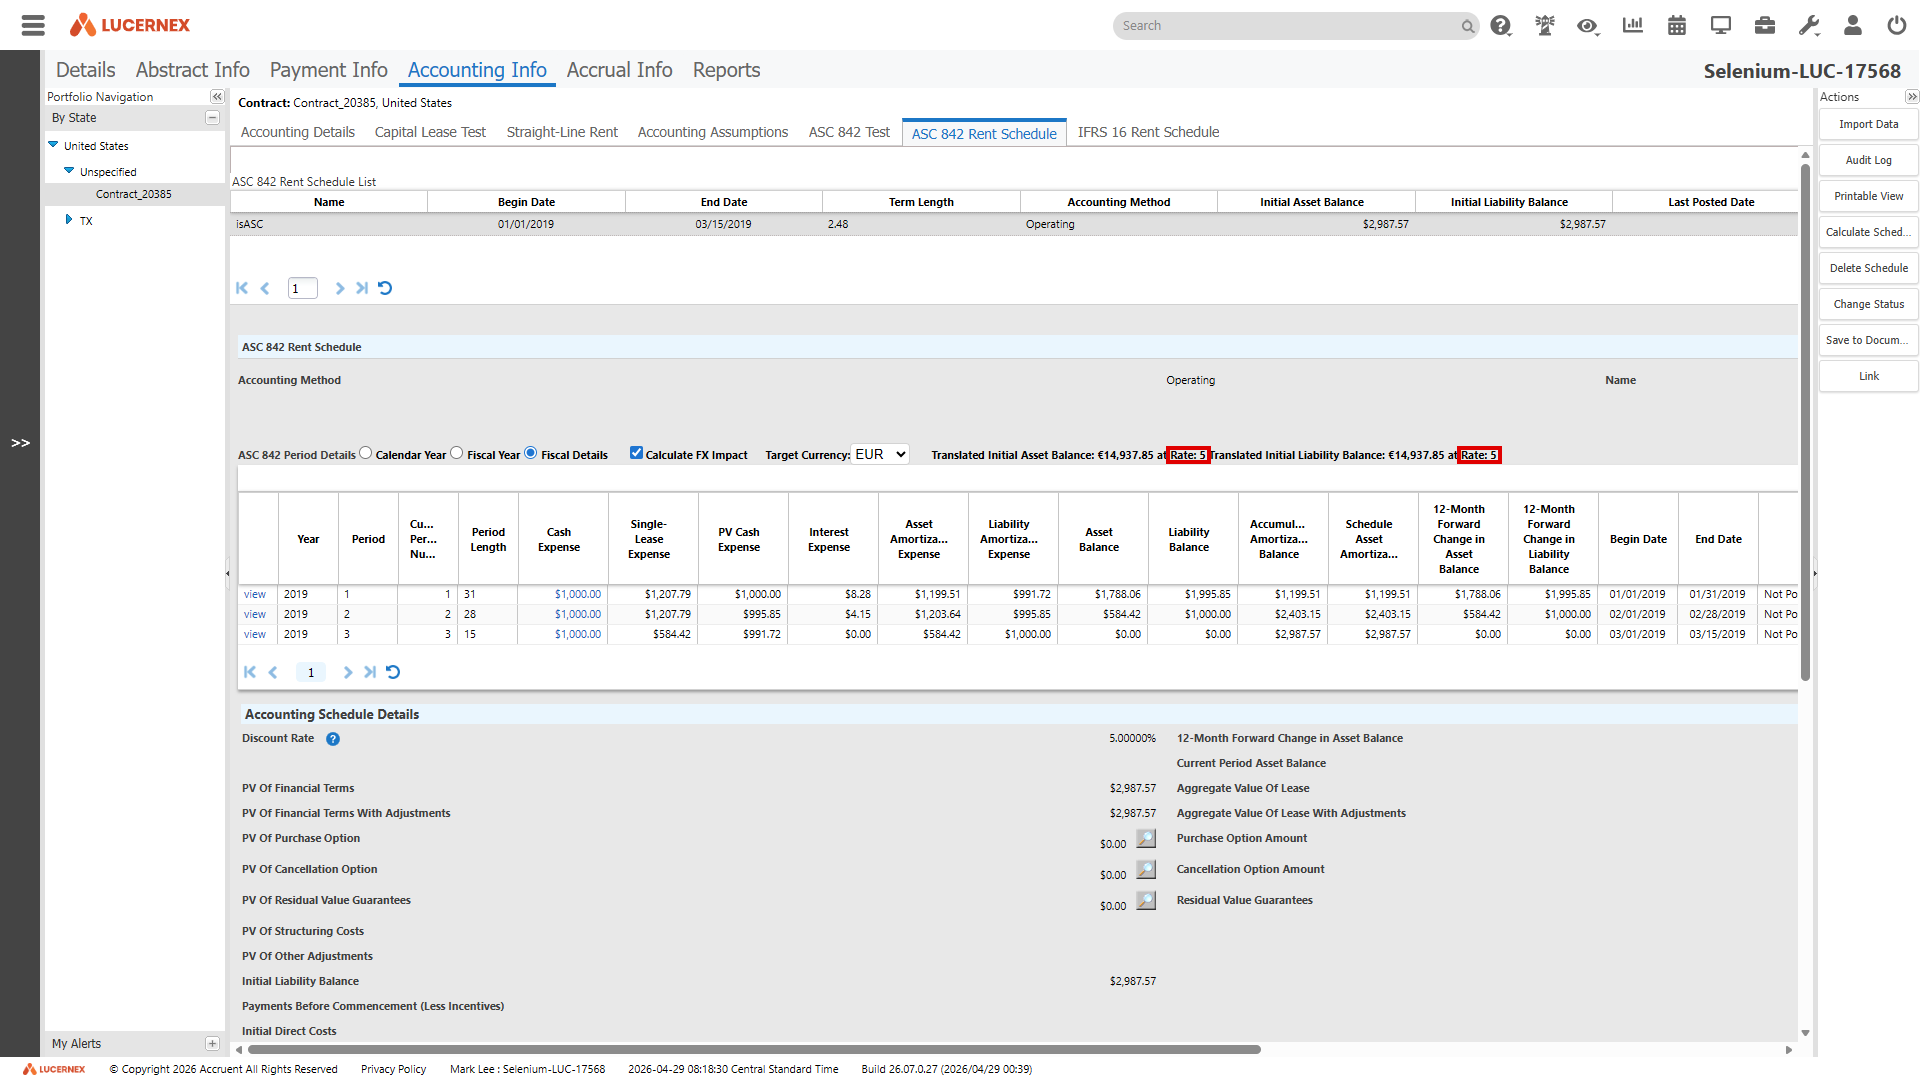Go to next page of schedule list
Viewport: 1920px width, 1080px height.
(x=340, y=288)
